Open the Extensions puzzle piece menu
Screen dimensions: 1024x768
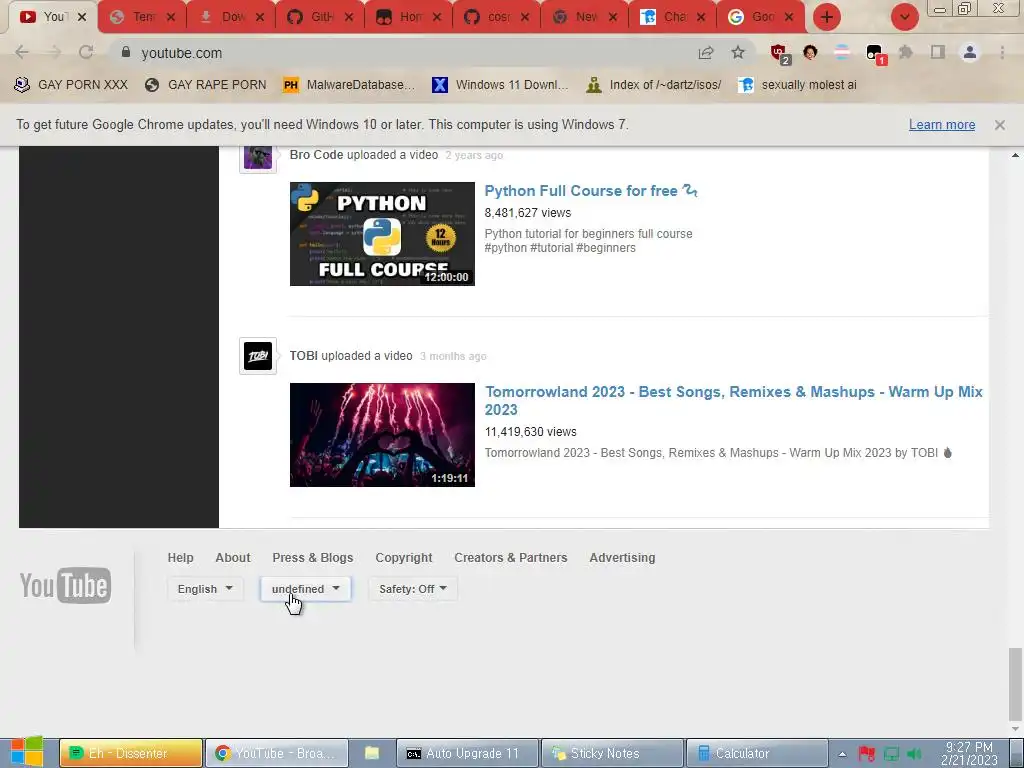tap(906, 52)
